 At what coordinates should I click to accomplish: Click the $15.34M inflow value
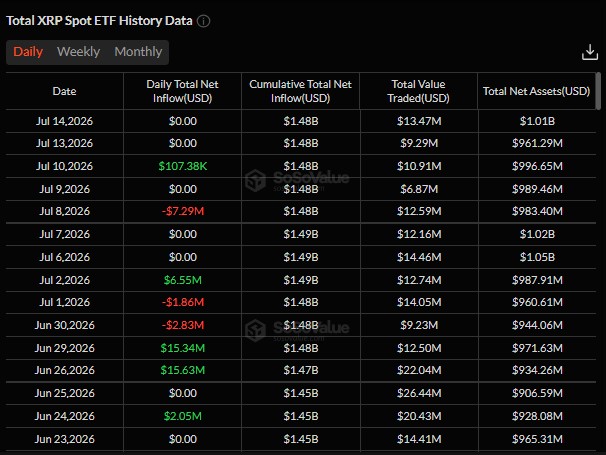(182, 348)
